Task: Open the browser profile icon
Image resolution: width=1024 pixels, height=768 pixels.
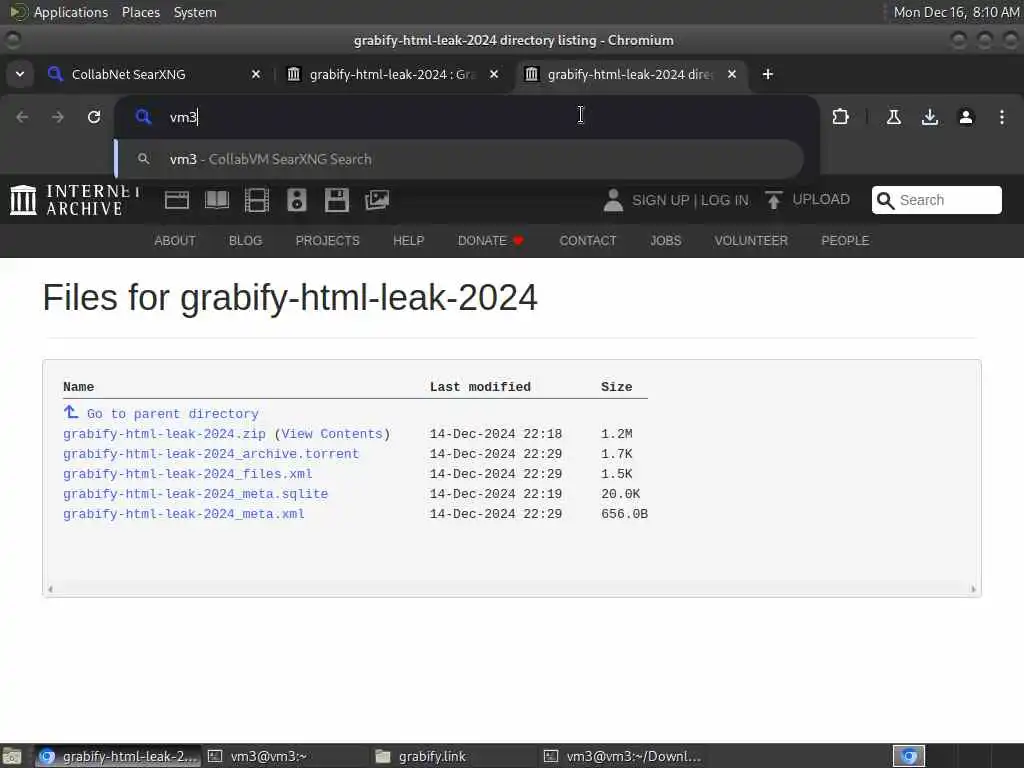Action: click(x=966, y=117)
